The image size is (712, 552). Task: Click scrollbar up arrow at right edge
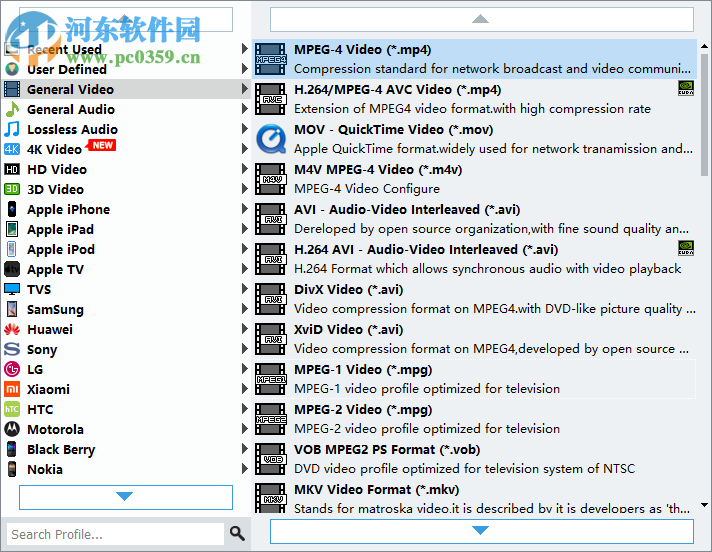pyautogui.click(x=704, y=46)
